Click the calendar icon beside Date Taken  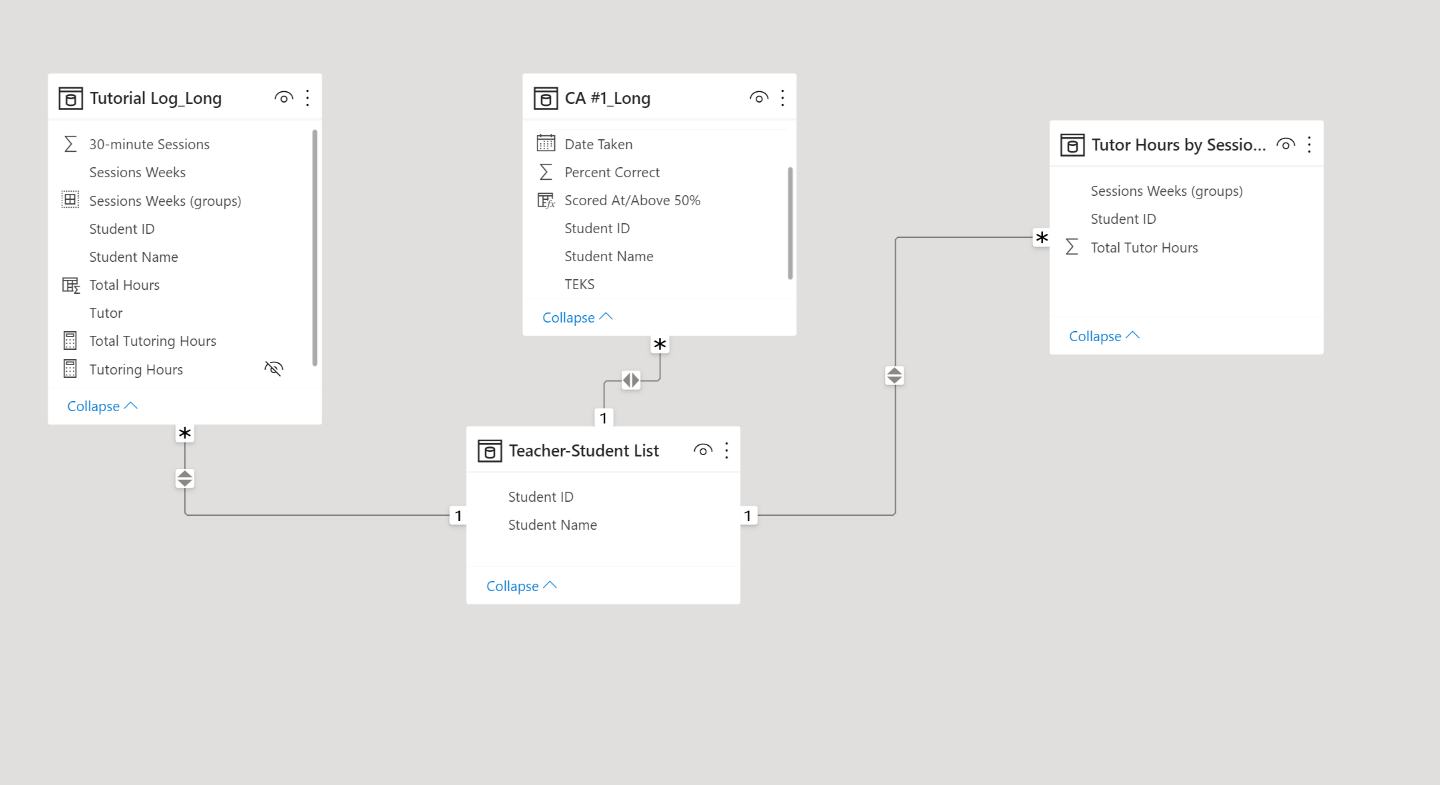point(545,143)
